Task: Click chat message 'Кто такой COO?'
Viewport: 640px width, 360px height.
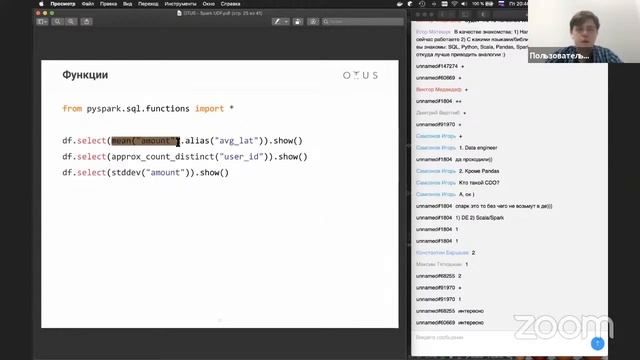Action: [479, 183]
